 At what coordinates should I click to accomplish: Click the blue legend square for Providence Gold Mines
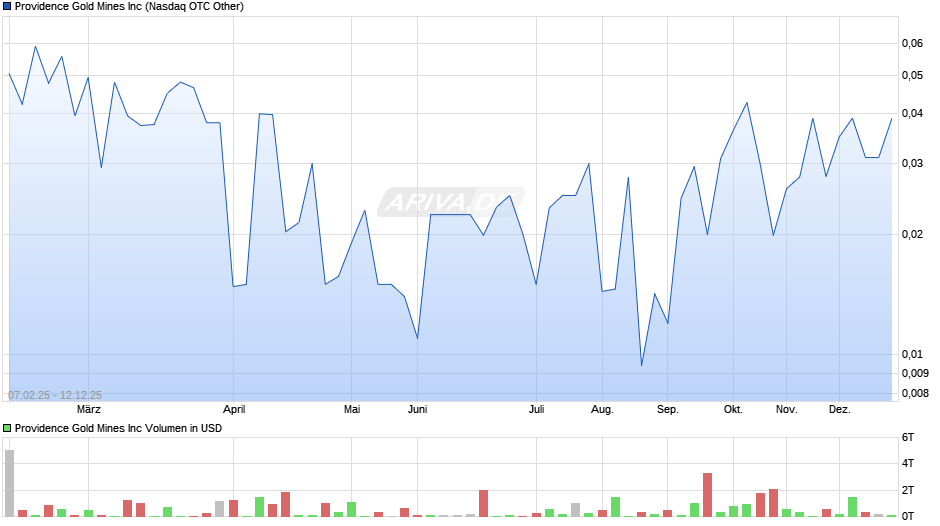(7, 7)
